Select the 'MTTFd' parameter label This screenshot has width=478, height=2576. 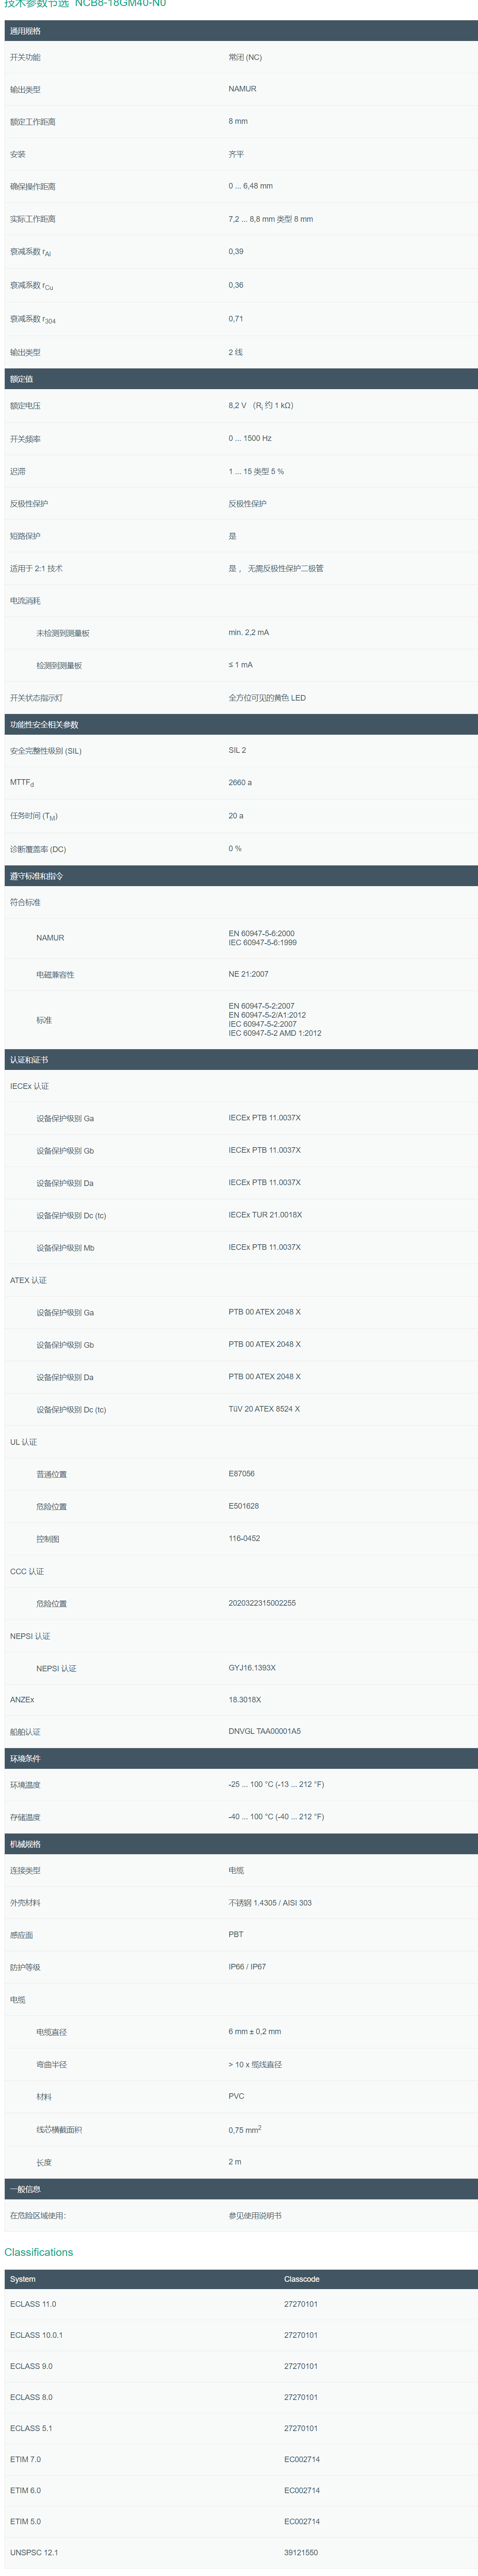coord(22,783)
